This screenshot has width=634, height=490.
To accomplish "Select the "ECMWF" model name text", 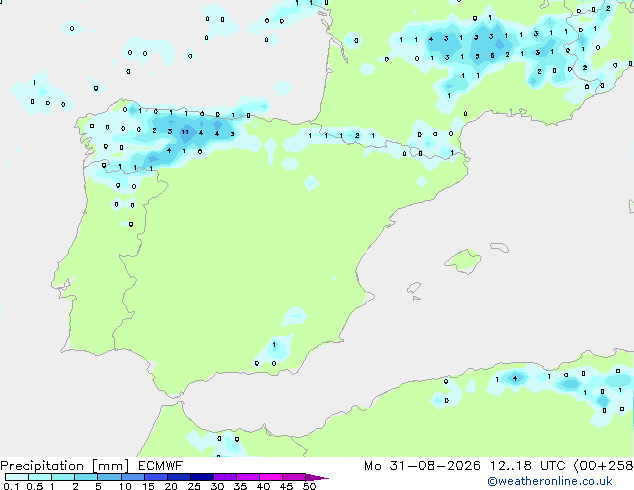I will coord(160,466).
